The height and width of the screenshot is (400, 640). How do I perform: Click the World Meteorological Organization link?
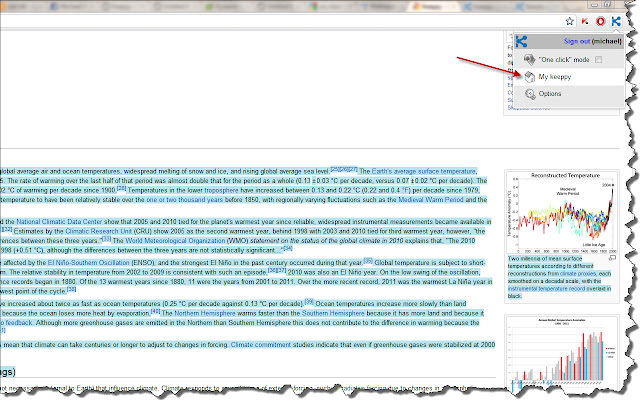pyautogui.click(x=175, y=241)
